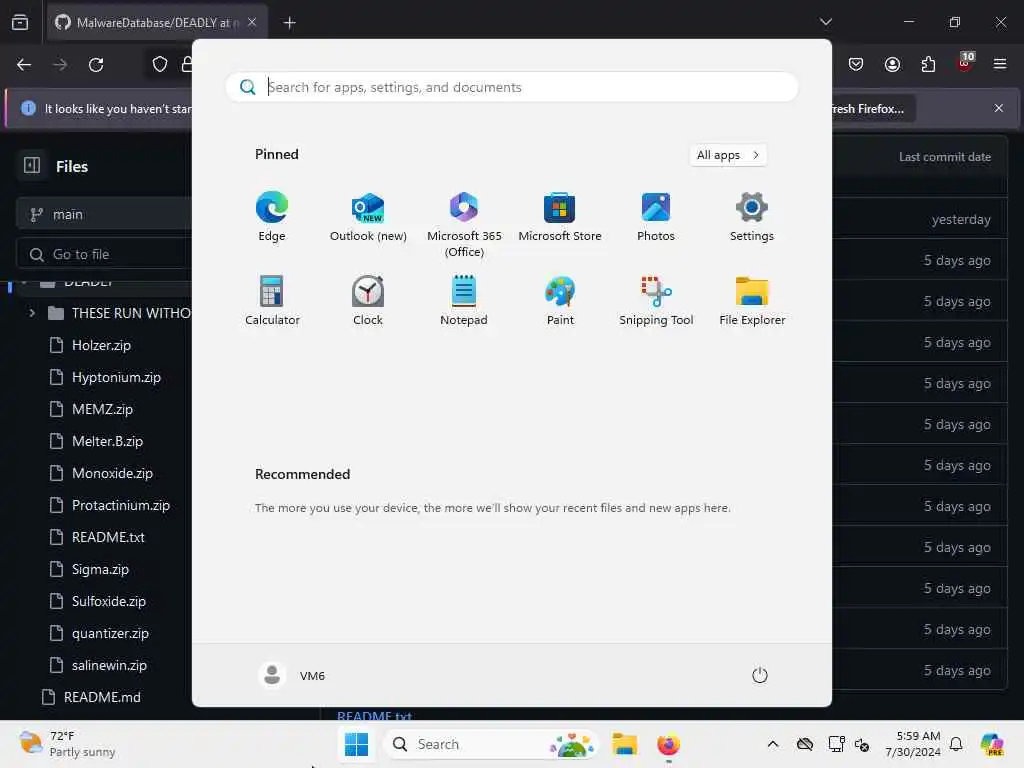Click the Windows Start button on taskbar
The height and width of the screenshot is (768, 1024).
tap(356, 744)
